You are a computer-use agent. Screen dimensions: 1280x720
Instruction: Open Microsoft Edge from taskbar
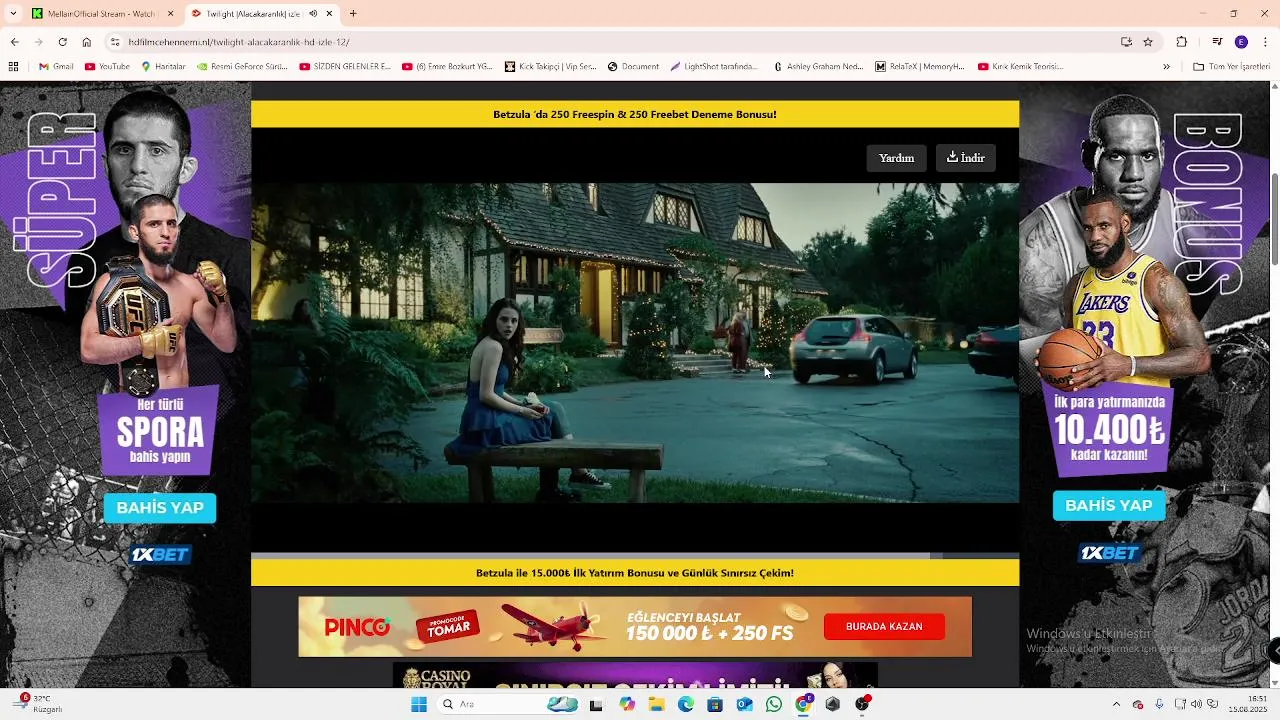click(686, 704)
